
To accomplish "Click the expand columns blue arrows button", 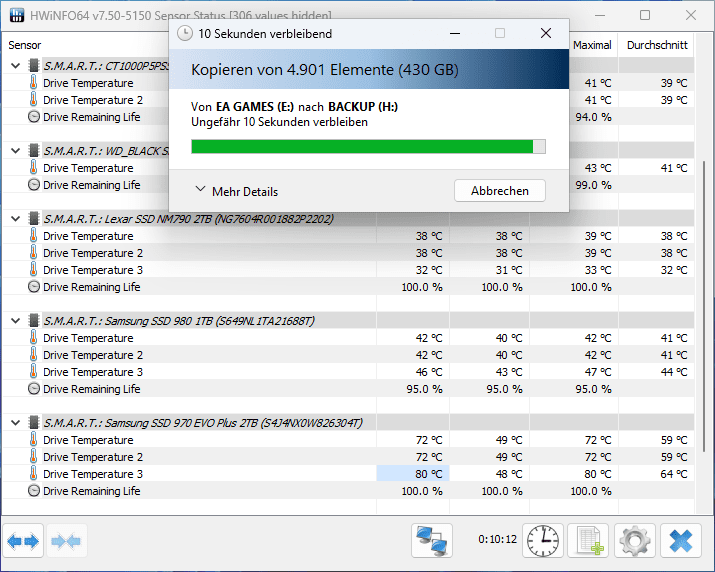I will (23, 541).
